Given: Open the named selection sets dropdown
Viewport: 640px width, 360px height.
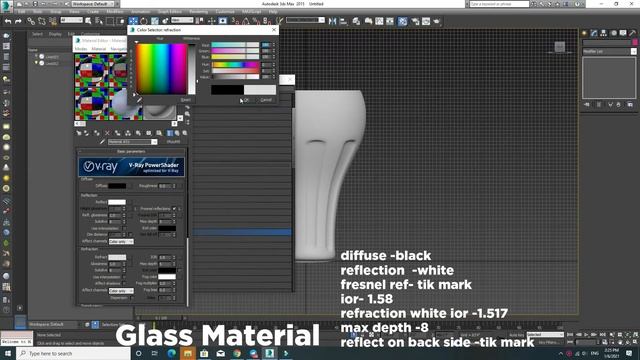Looking at the screenshot, I should [x=305, y=20].
